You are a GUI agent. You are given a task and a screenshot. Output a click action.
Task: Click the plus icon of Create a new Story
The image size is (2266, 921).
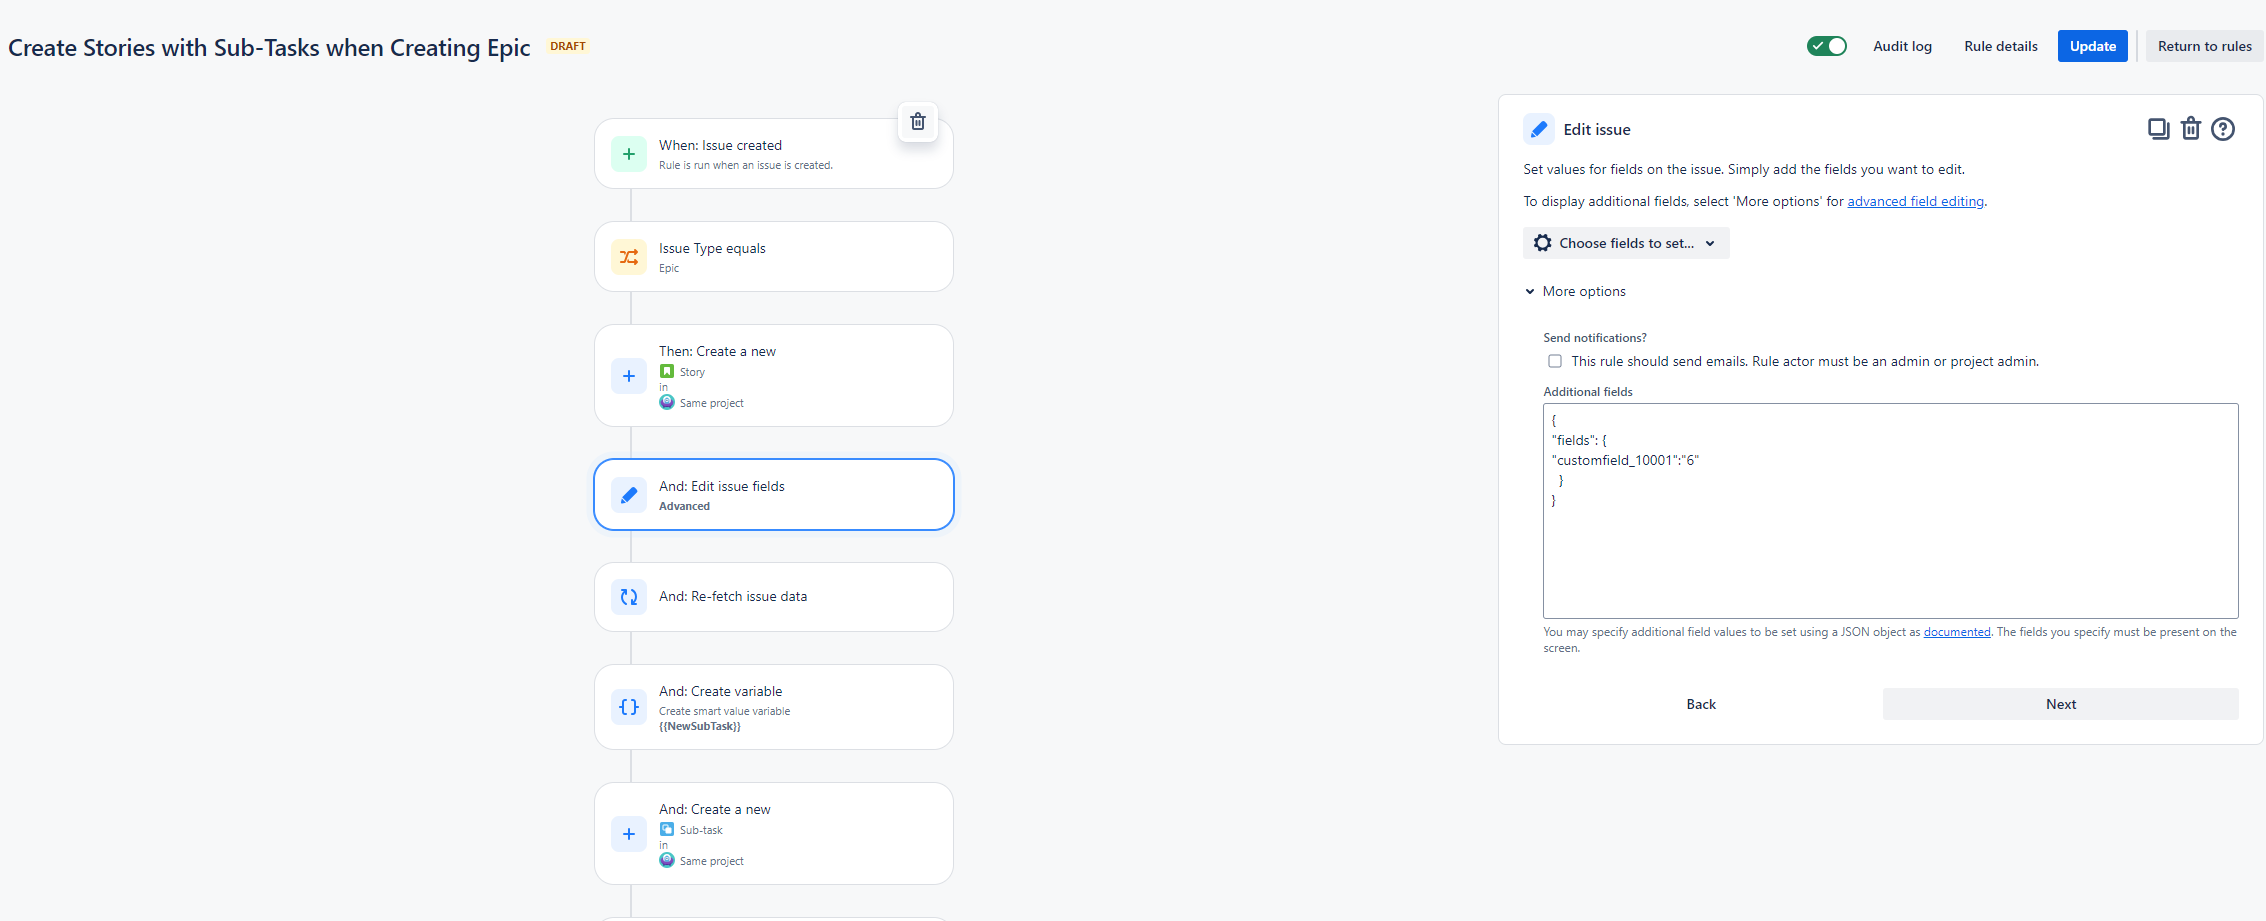point(629,376)
